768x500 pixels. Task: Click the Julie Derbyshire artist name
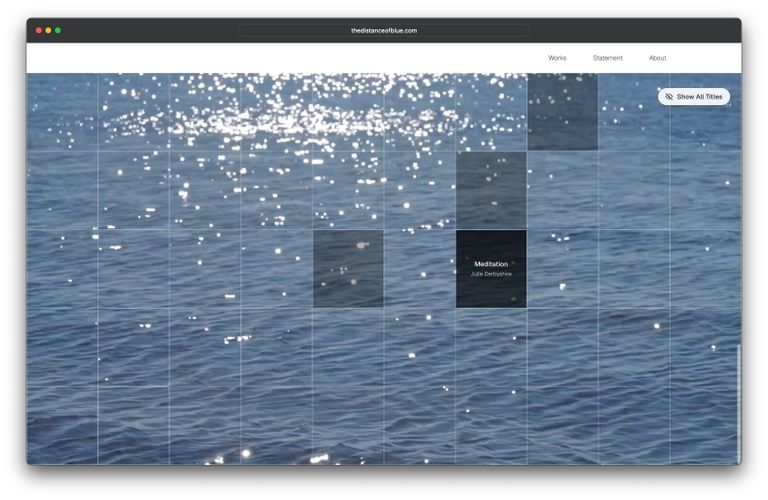click(x=491, y=274)
